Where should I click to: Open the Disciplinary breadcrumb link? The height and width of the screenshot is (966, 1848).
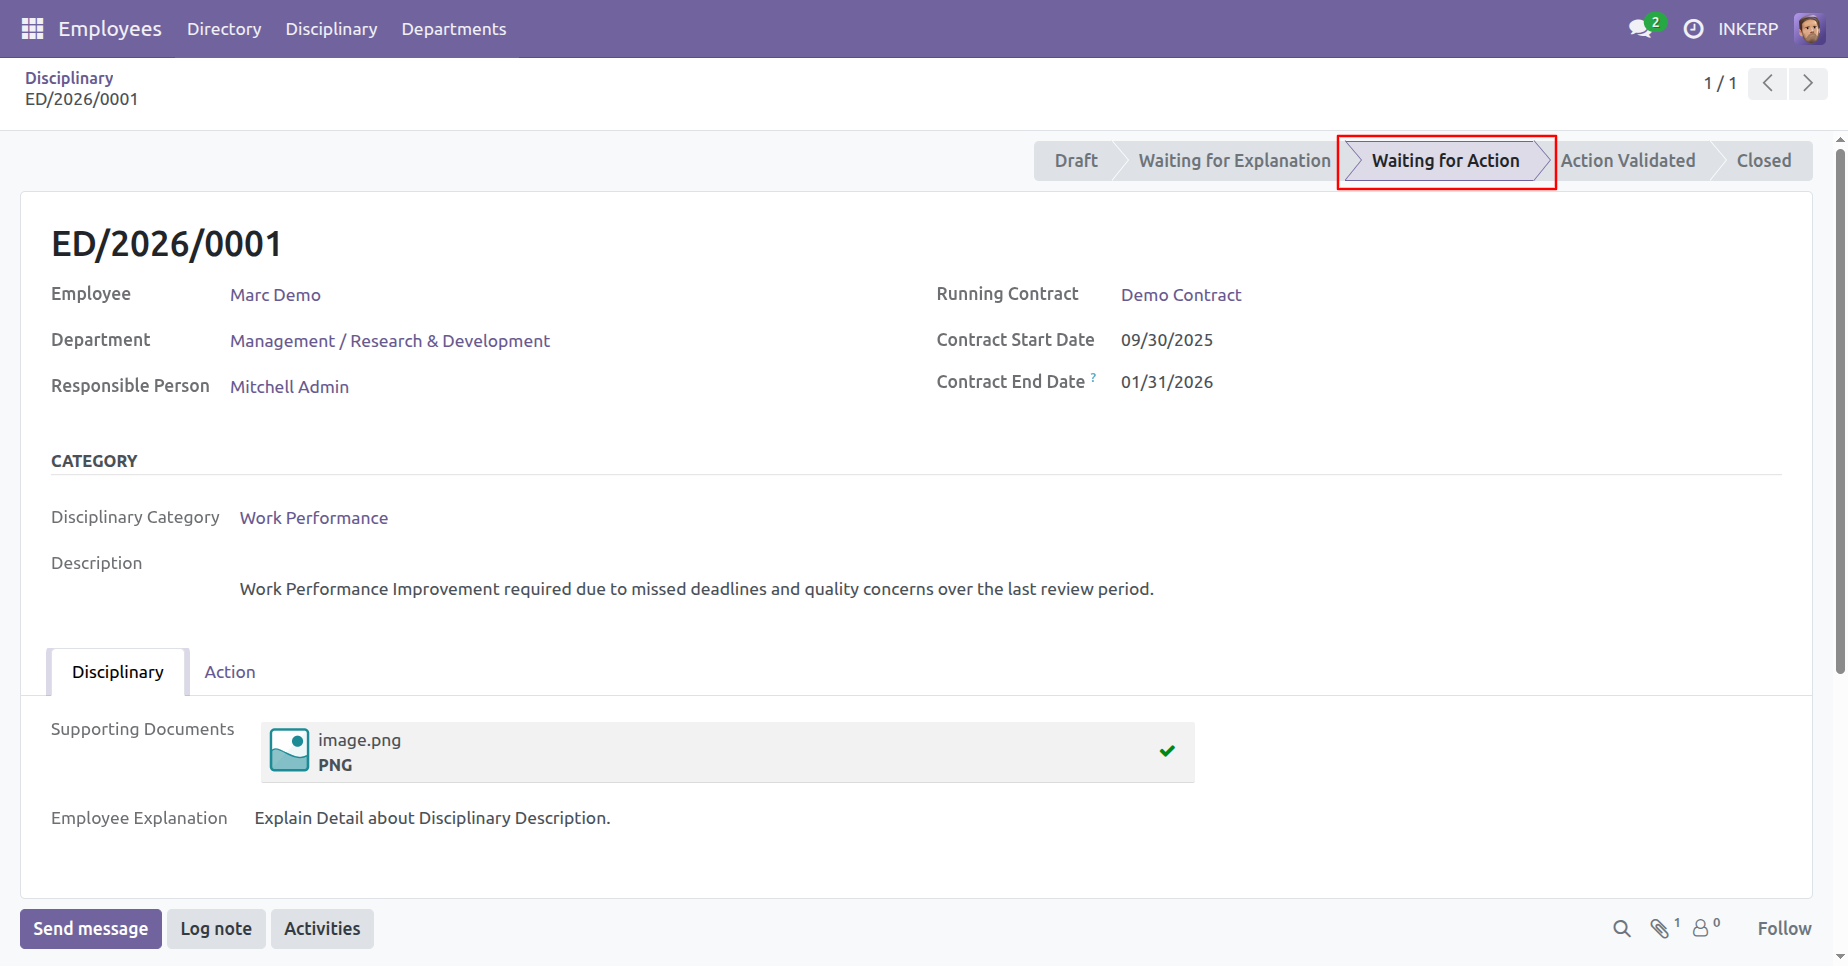[x=69, y=78]
